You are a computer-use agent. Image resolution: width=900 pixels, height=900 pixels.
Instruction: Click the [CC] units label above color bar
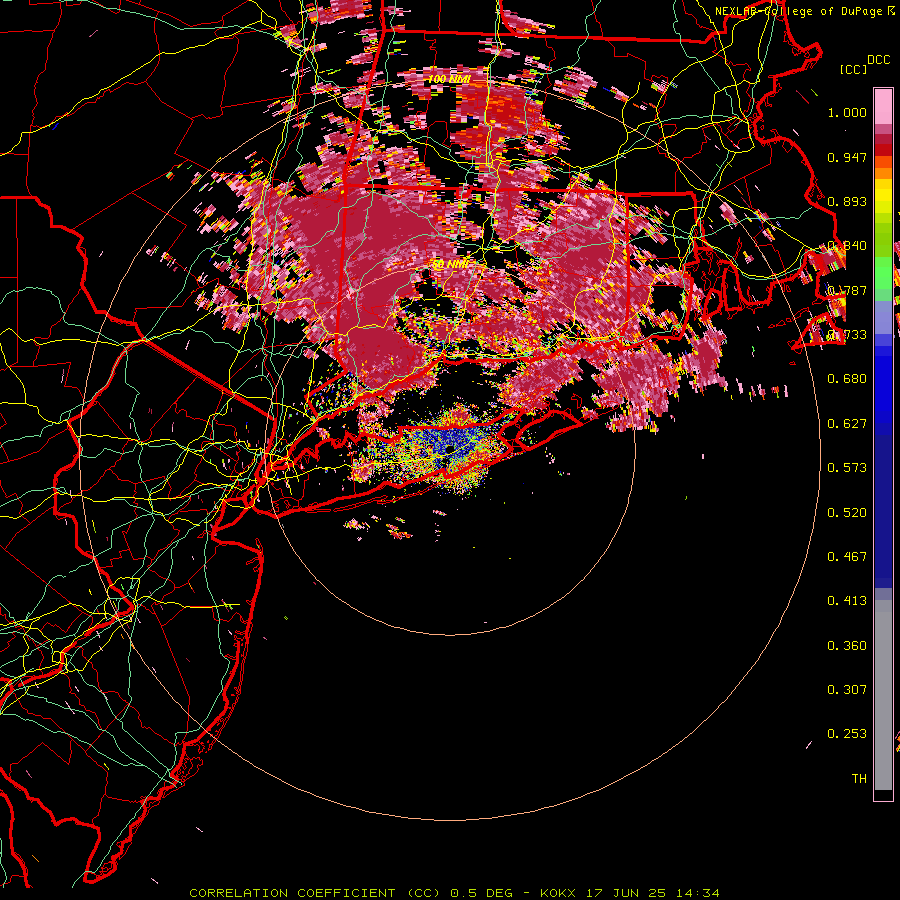pos(854,69)
